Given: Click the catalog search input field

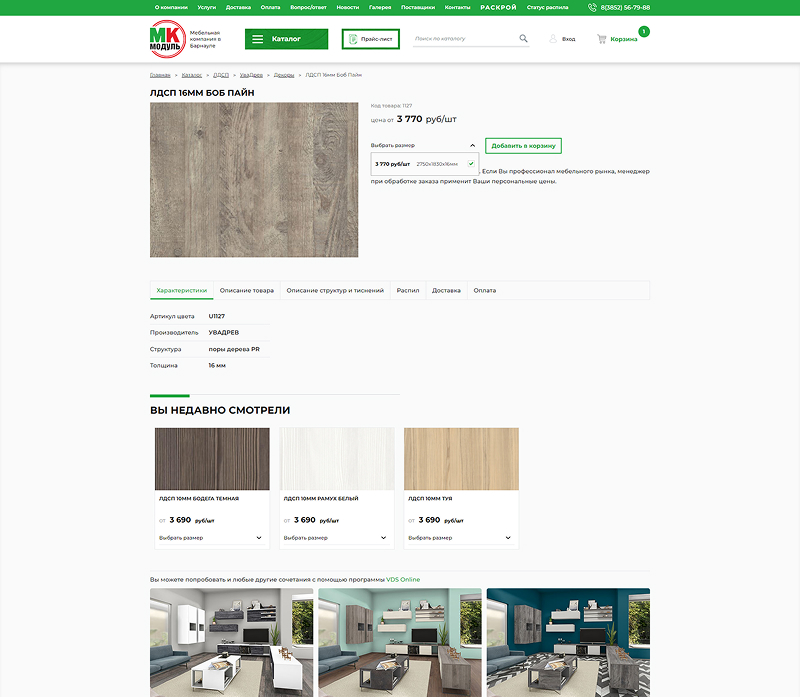Looking at the screenshot, I should [x=463, y=39].
